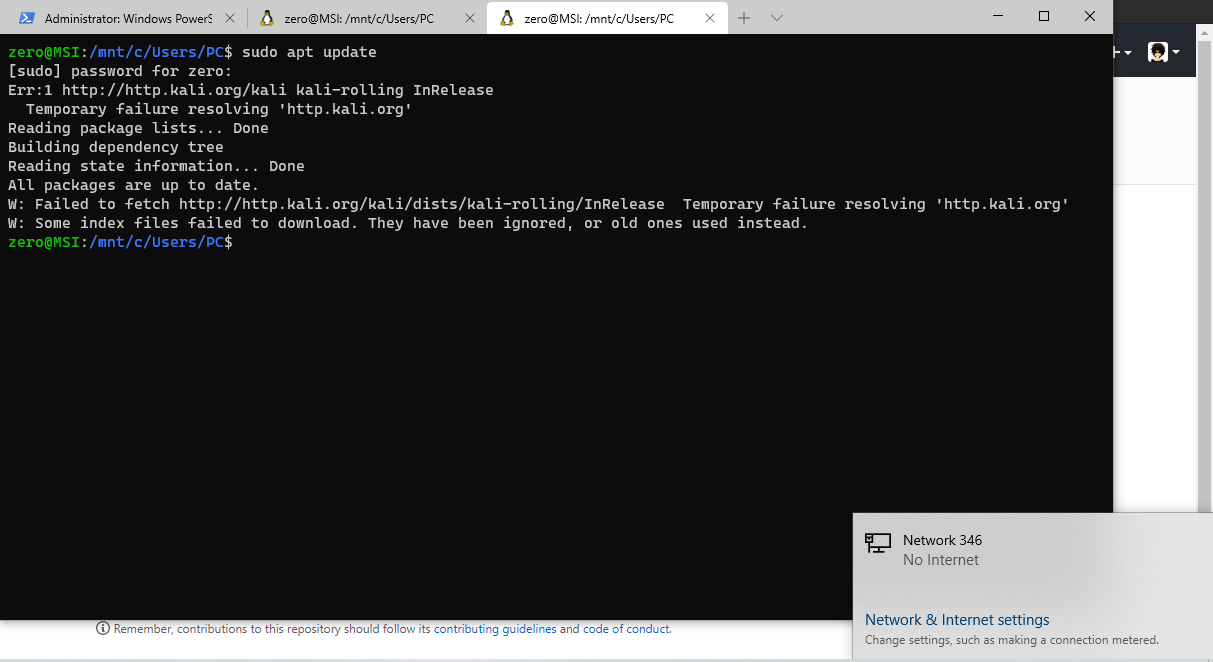Switch to the Administrator: Windows PowerShell tab

click(128, 18)
